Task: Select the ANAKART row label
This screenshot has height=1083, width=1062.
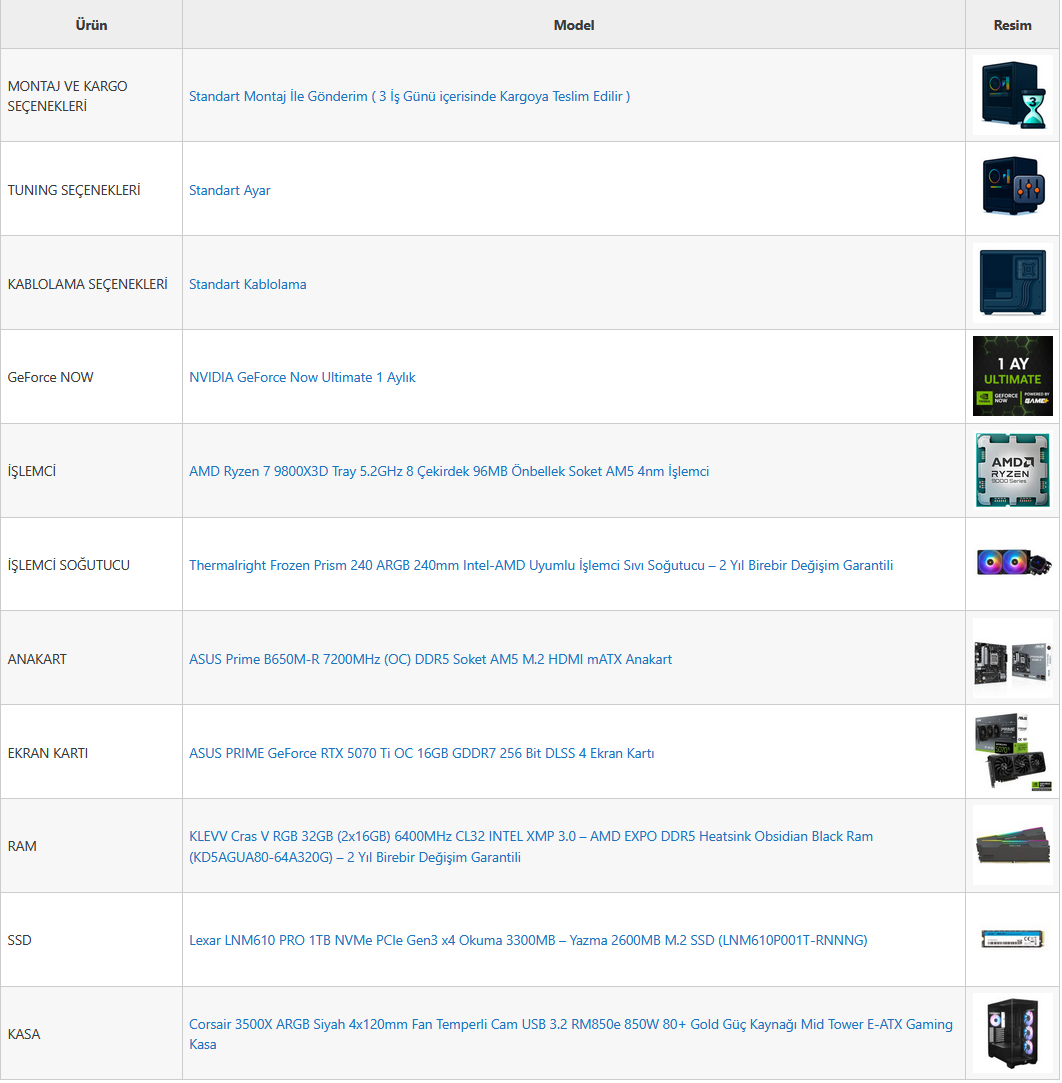Action: click(37, 659)
